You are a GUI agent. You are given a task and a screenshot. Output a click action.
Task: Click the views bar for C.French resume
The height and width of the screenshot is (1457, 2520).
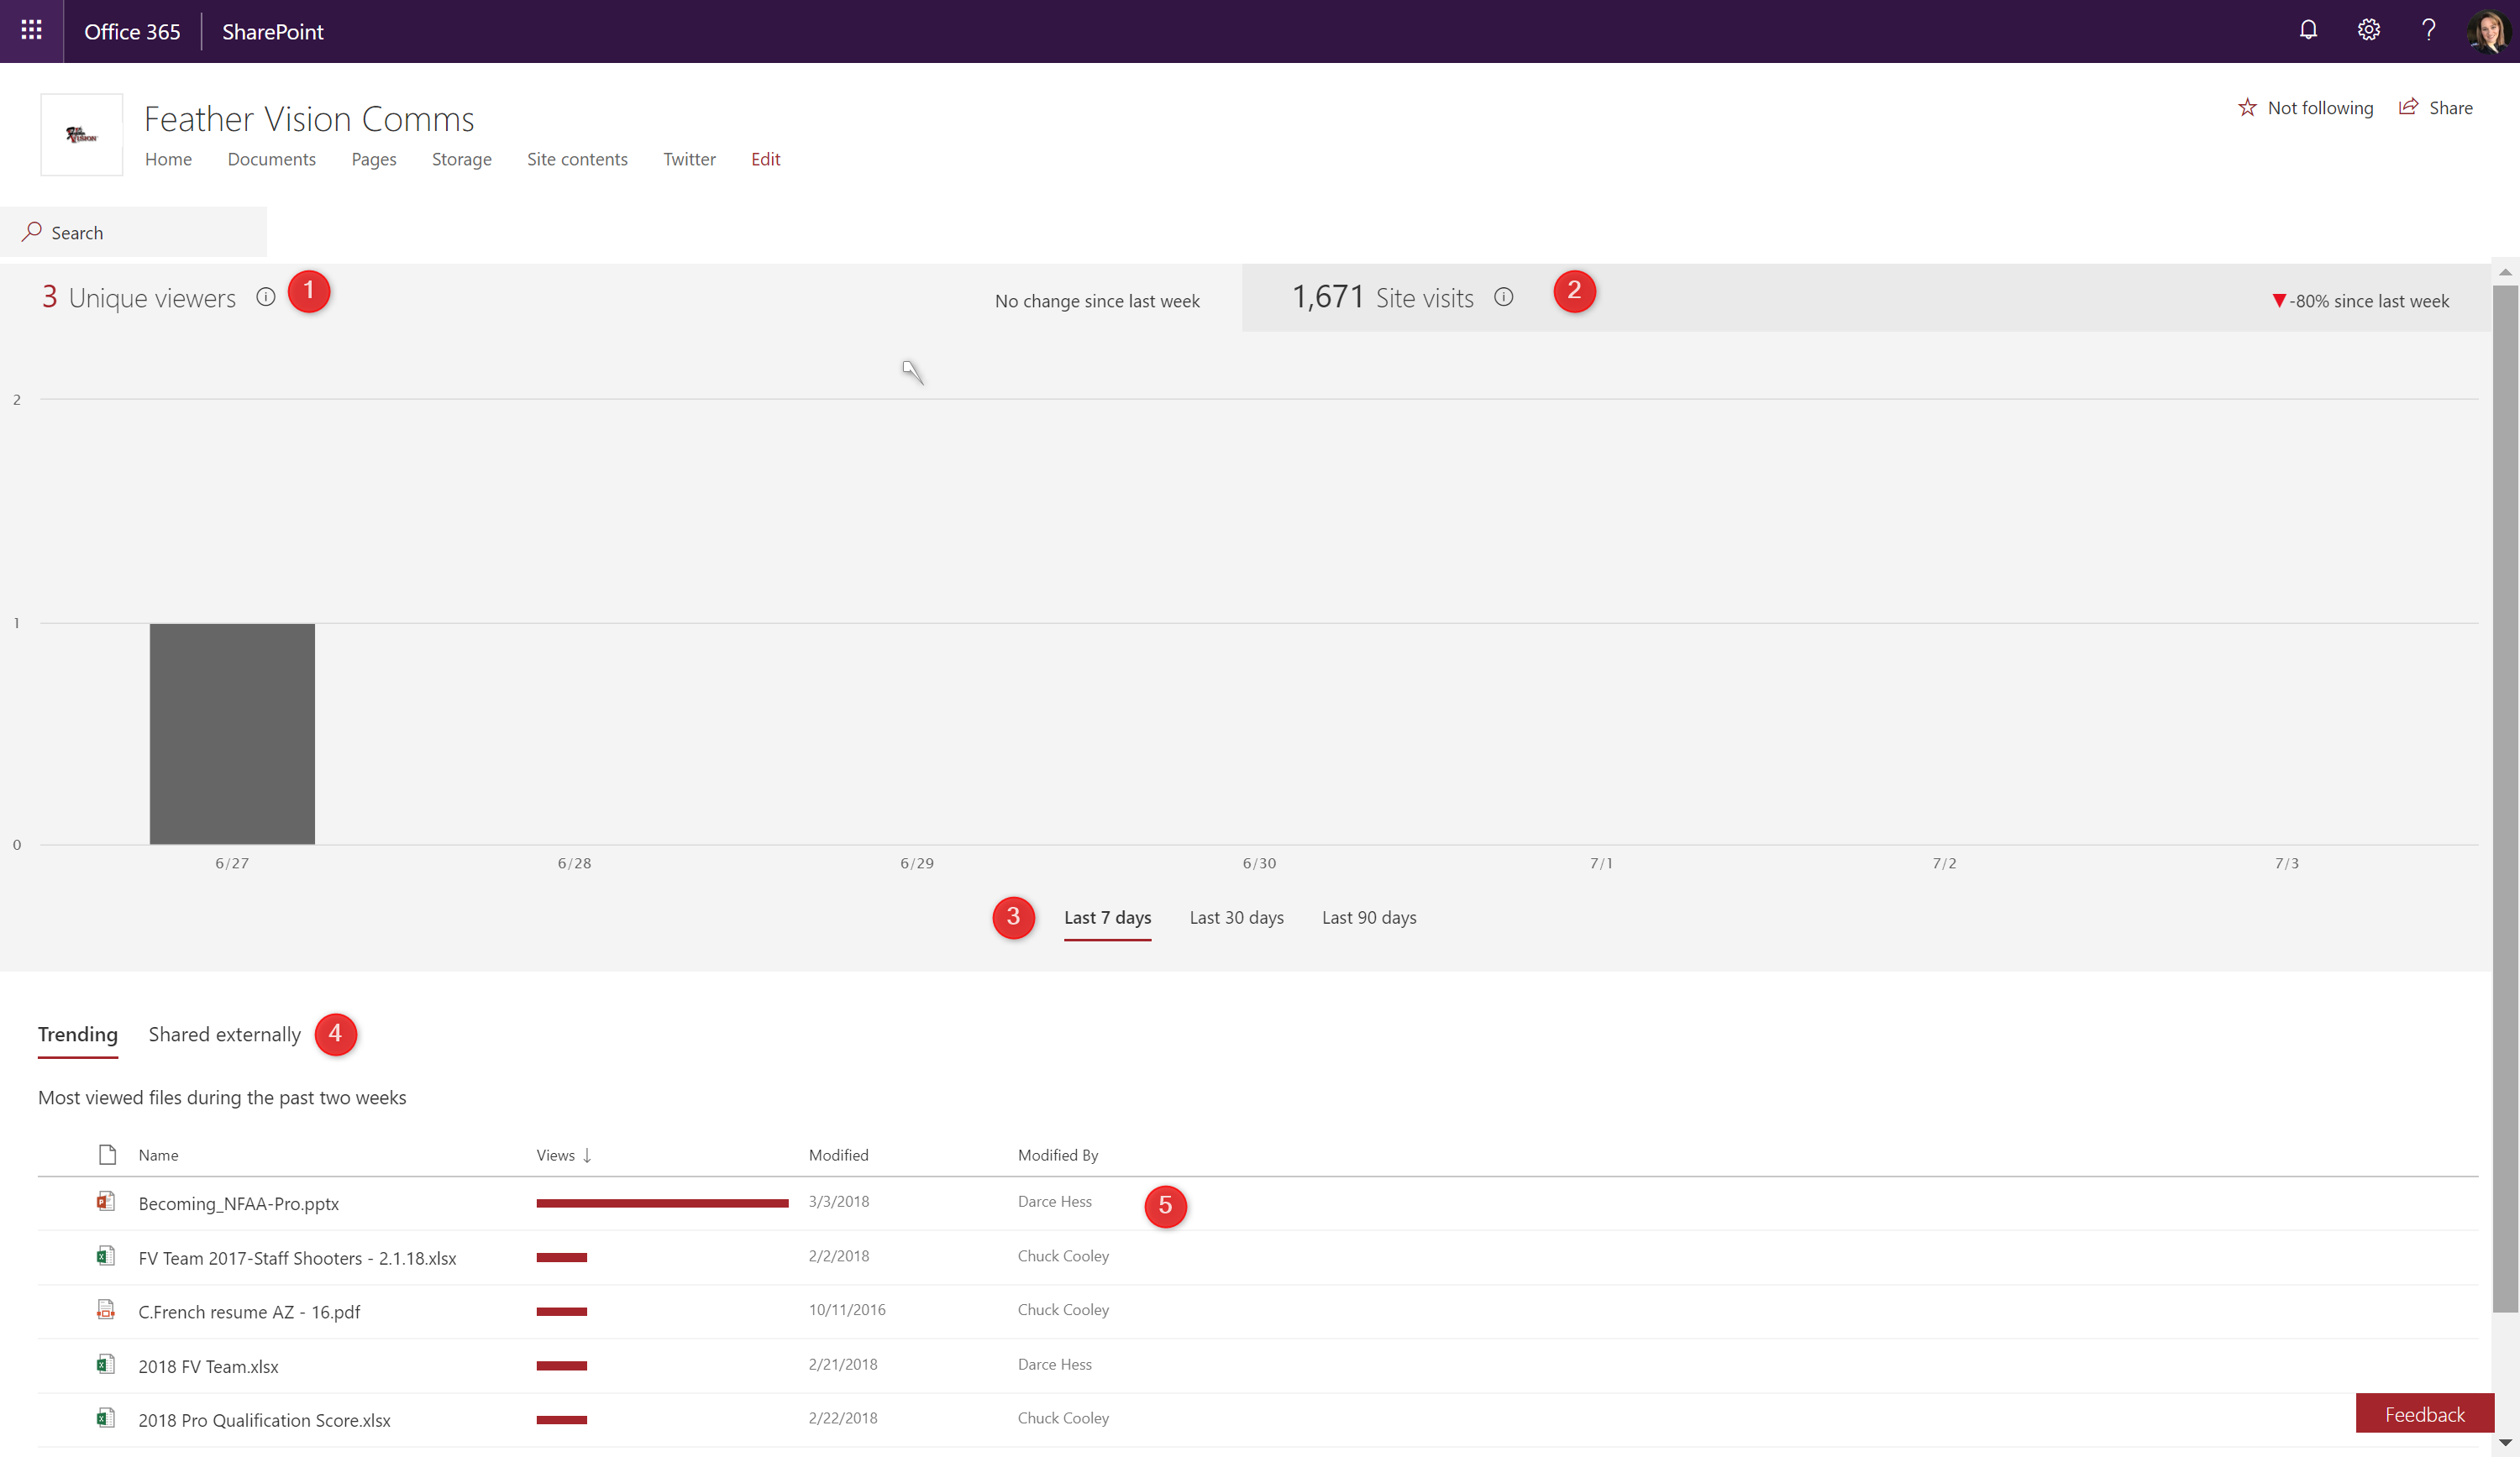[561, 1312]
